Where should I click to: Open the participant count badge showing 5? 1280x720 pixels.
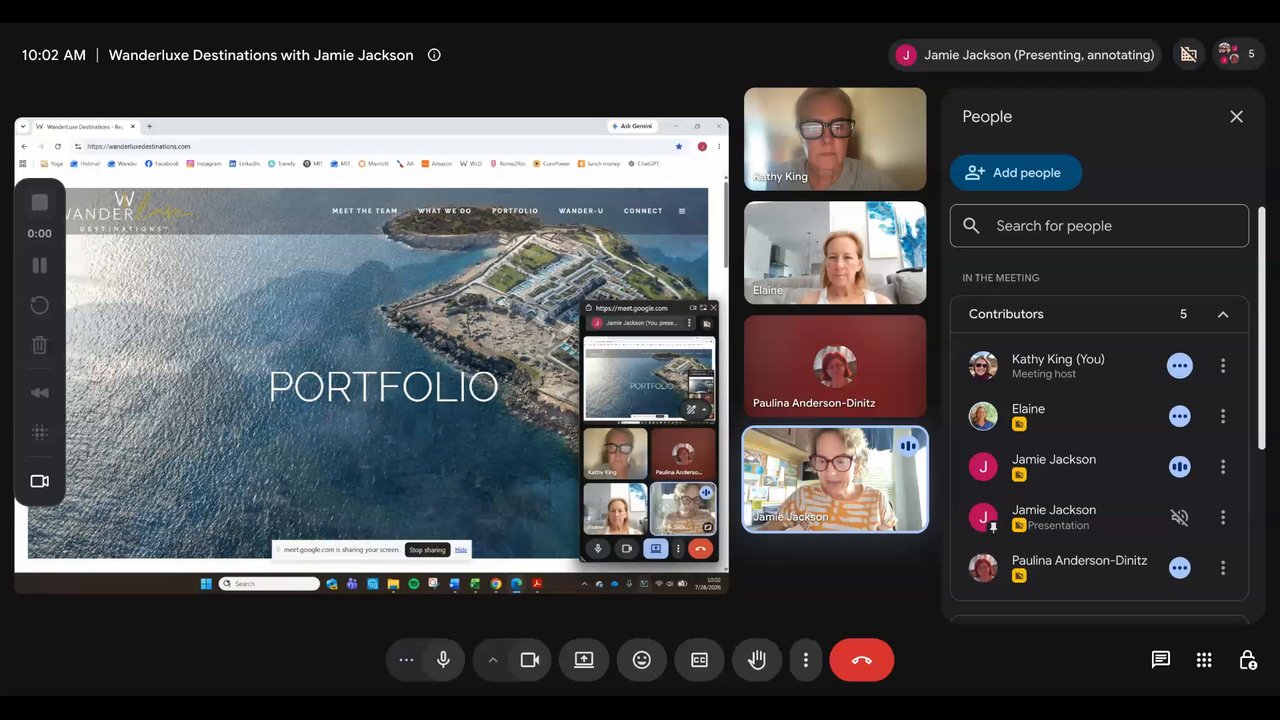point(1237,54)
